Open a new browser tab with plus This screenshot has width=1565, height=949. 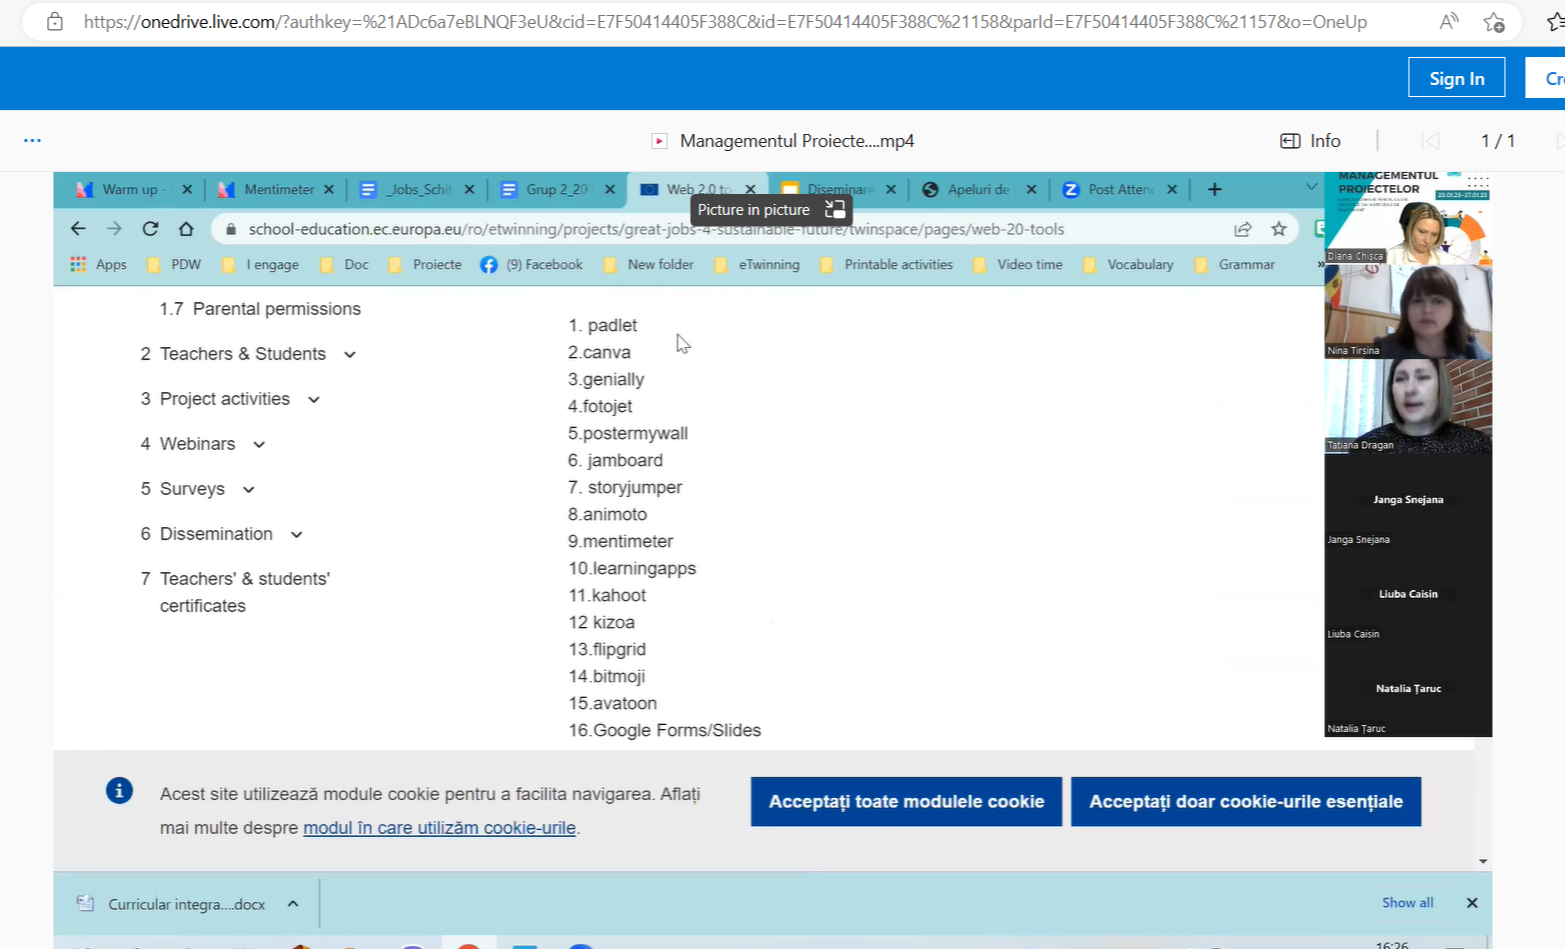click(x=1215, y=189)
